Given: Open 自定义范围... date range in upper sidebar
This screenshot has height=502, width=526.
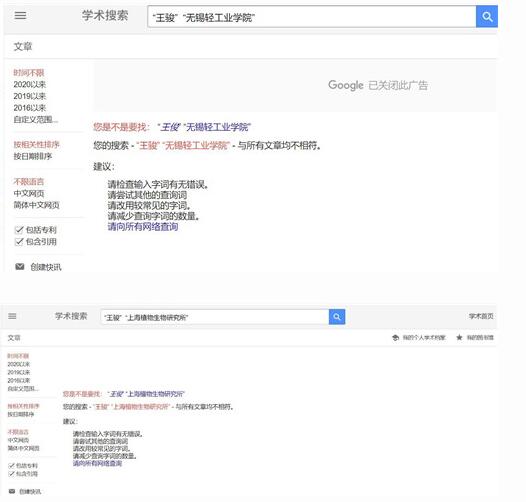Looking at the screenshot, I should click(x=36, y=119).
